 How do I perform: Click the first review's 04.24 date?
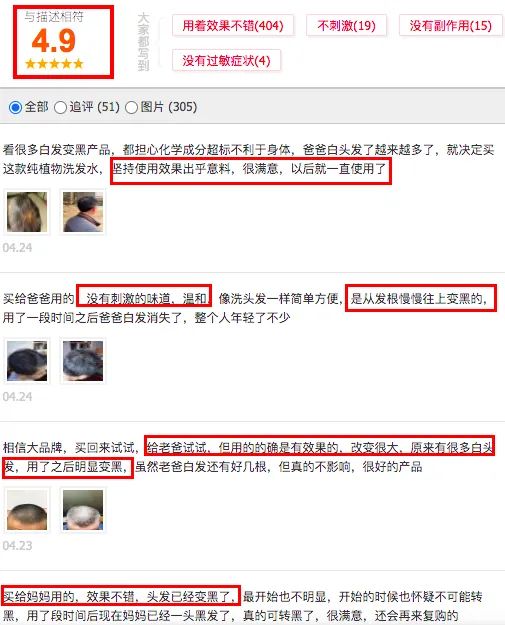click(x=17, y=248)
